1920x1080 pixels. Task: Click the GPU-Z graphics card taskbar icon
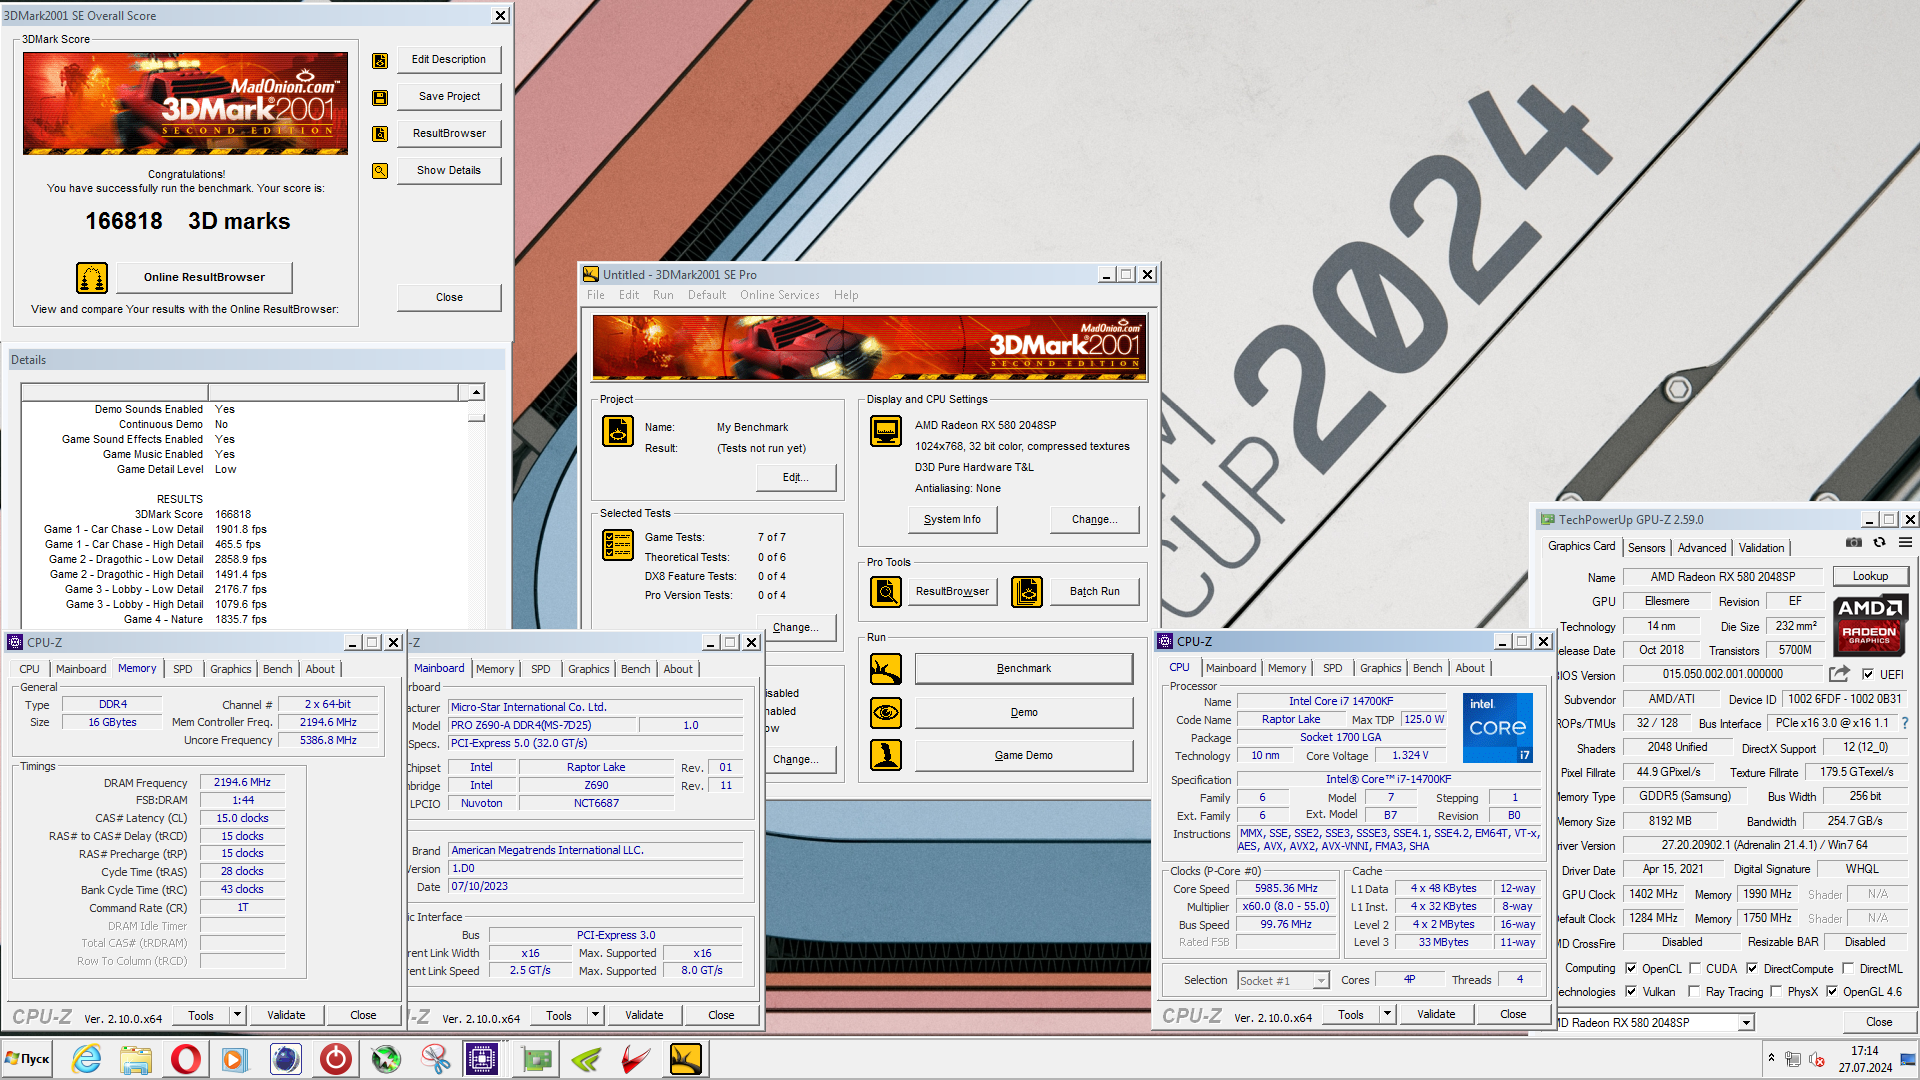click(536, 1059)
